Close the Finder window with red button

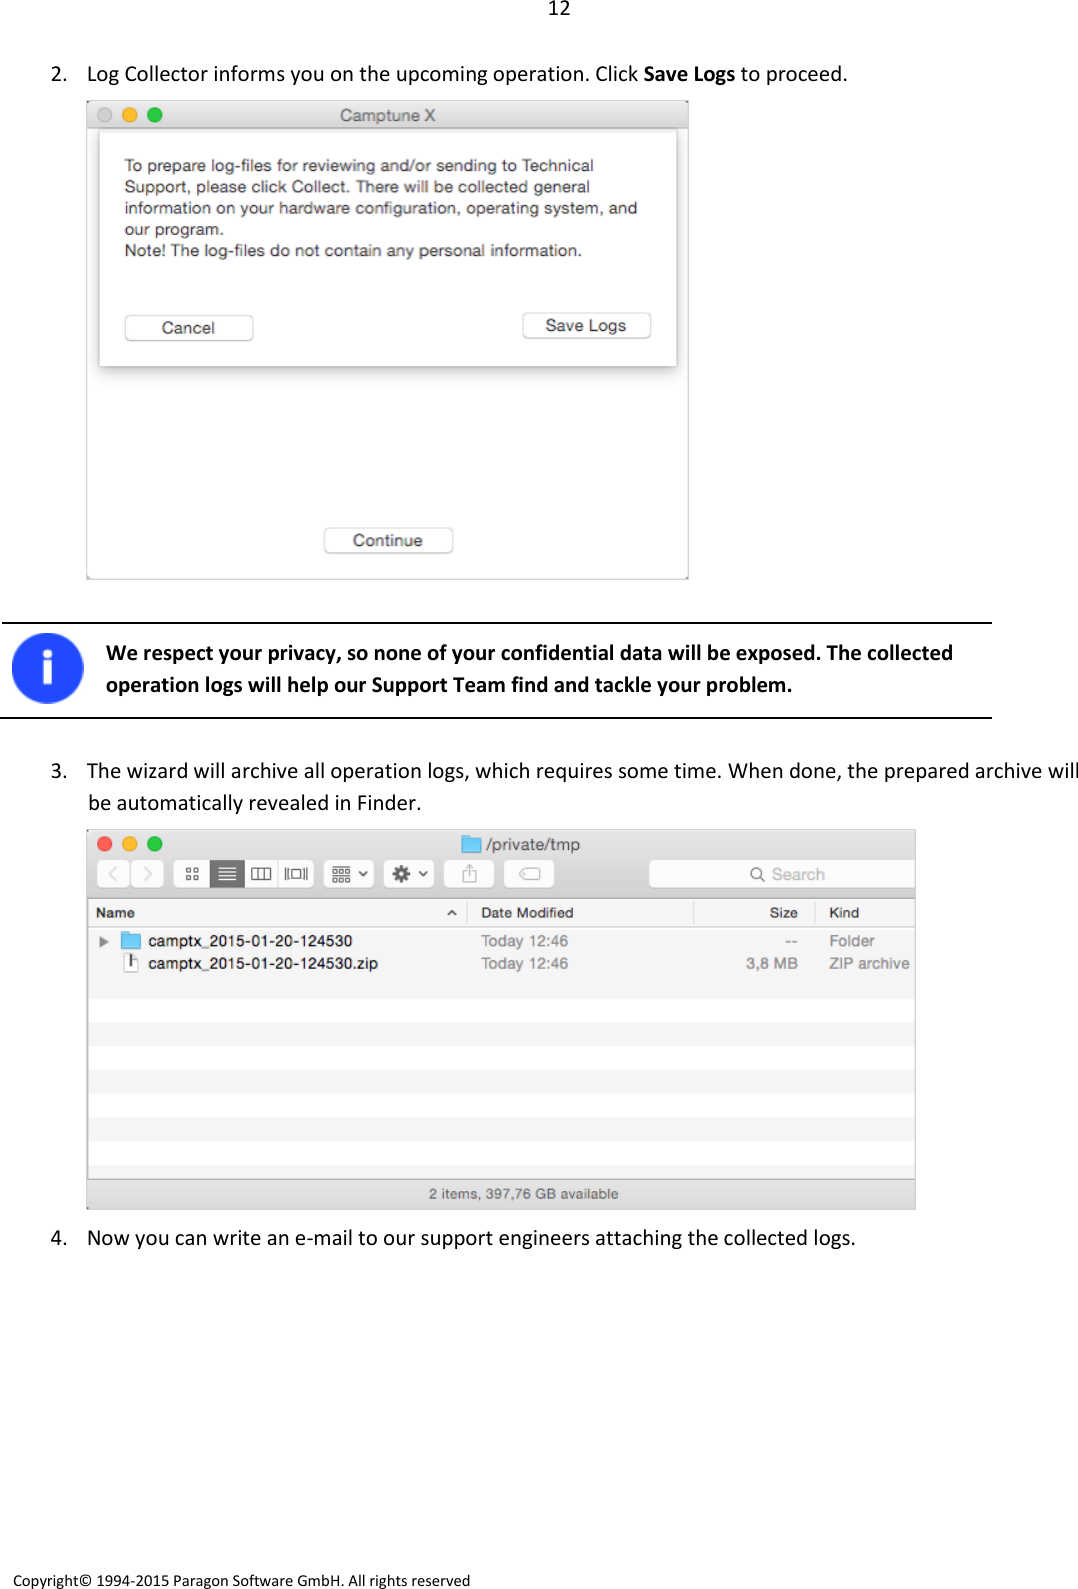(105, 844)
